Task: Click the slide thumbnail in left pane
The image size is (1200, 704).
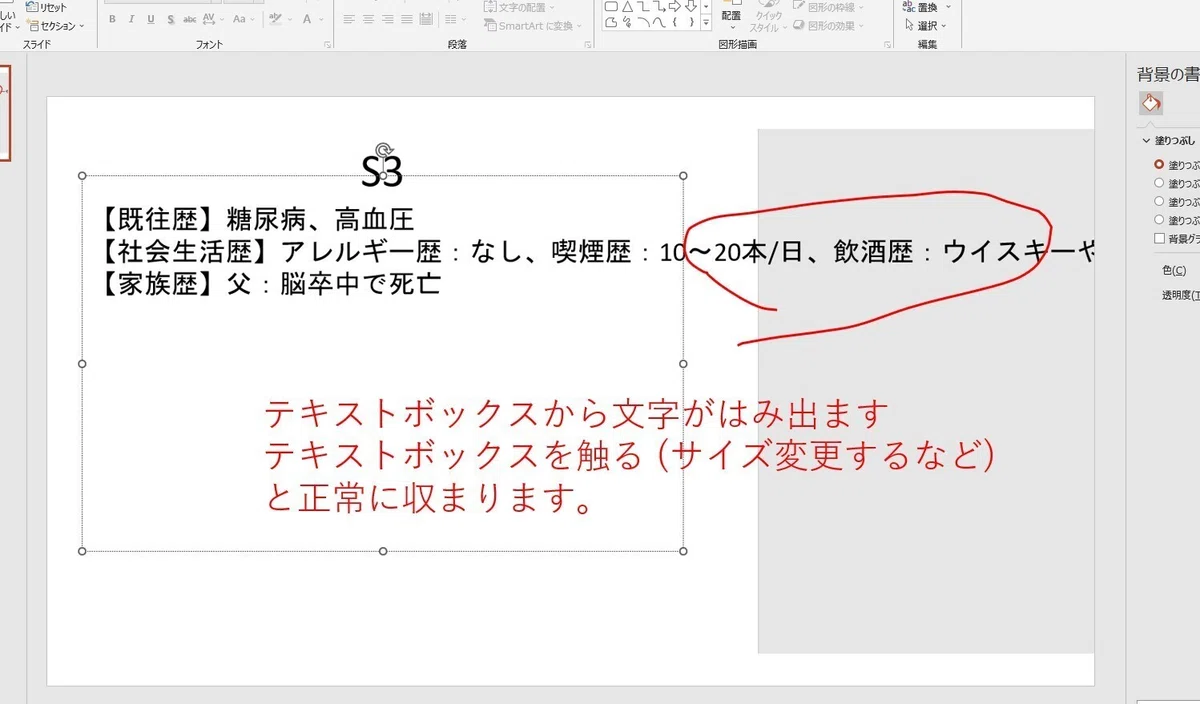Action: click(4, 113)
